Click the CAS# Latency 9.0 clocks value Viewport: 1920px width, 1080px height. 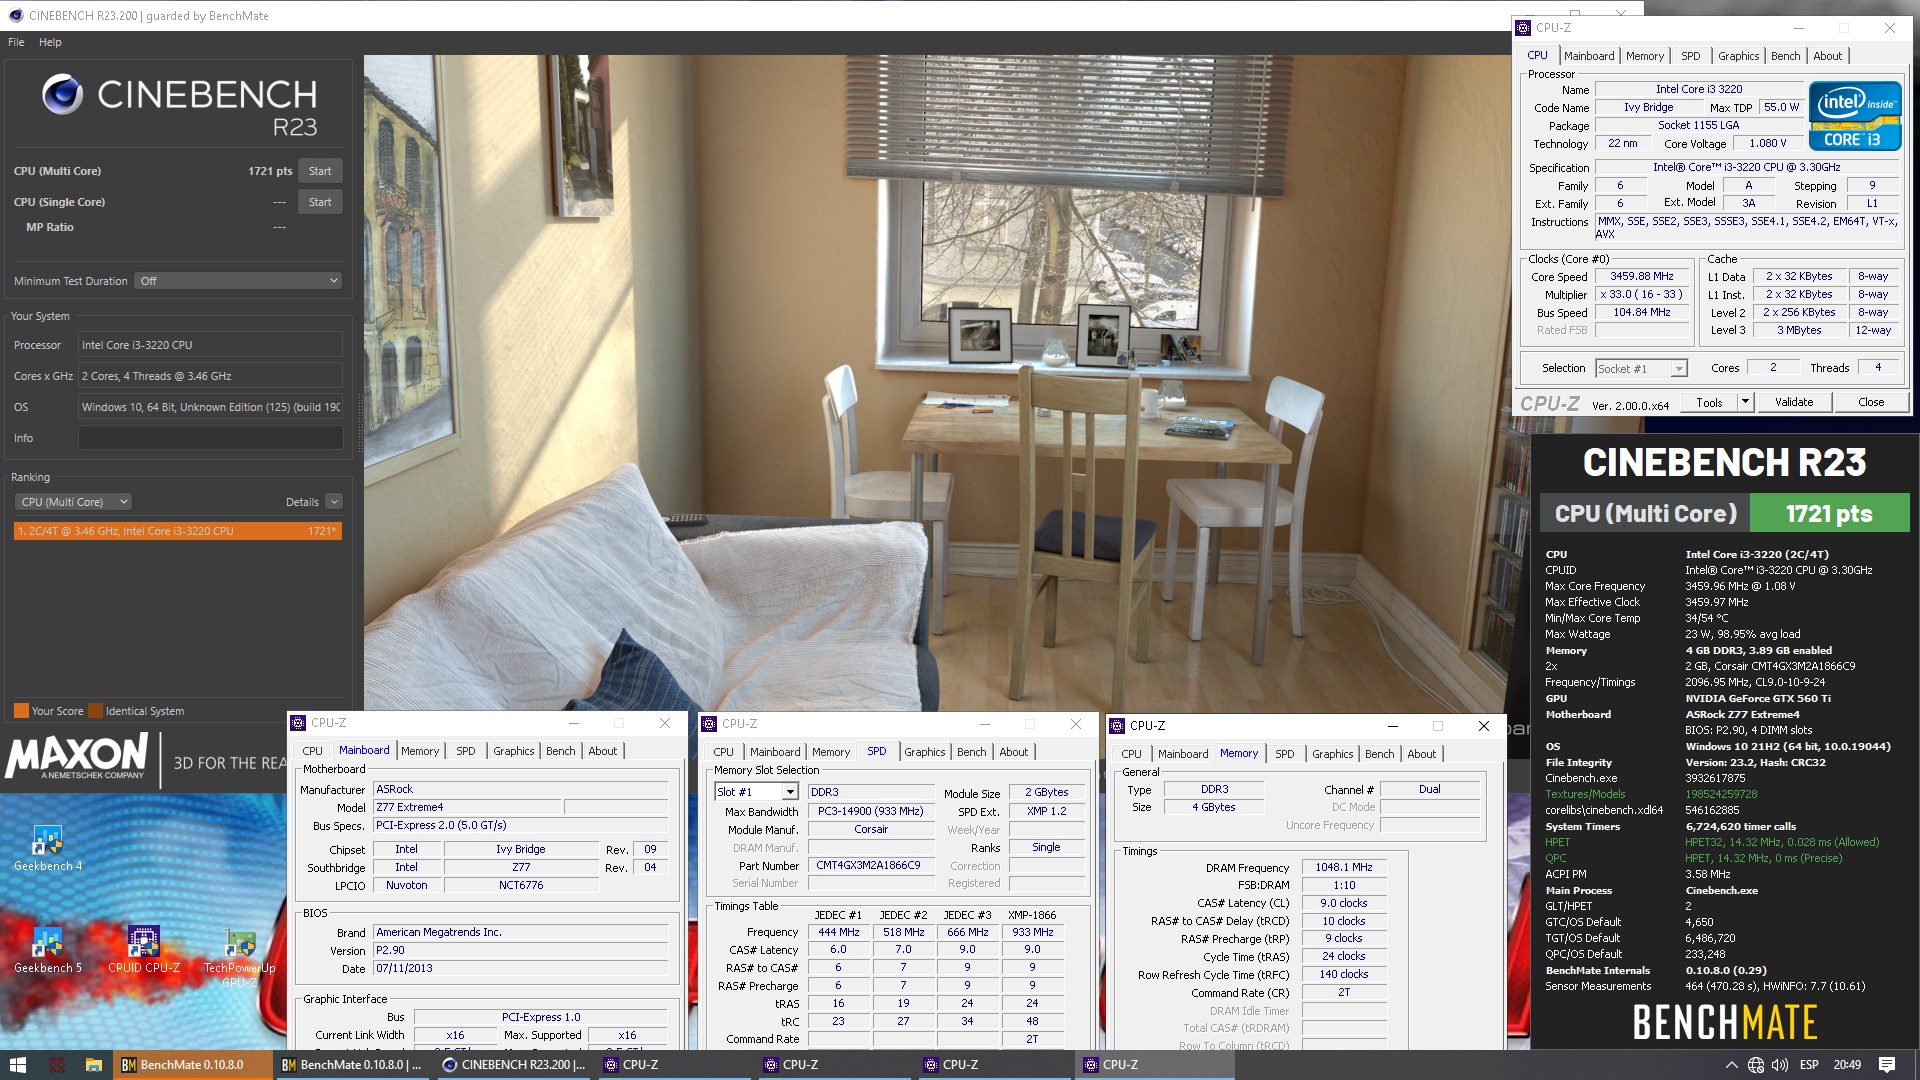tap(1344, 903)
